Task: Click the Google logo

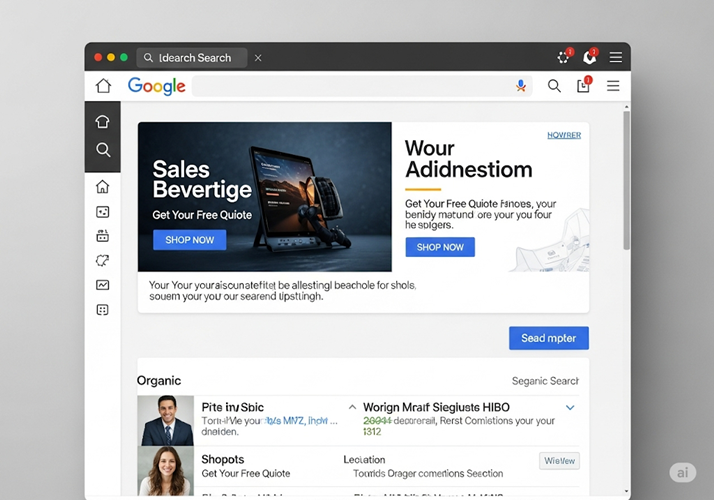Action: [157, 86]
